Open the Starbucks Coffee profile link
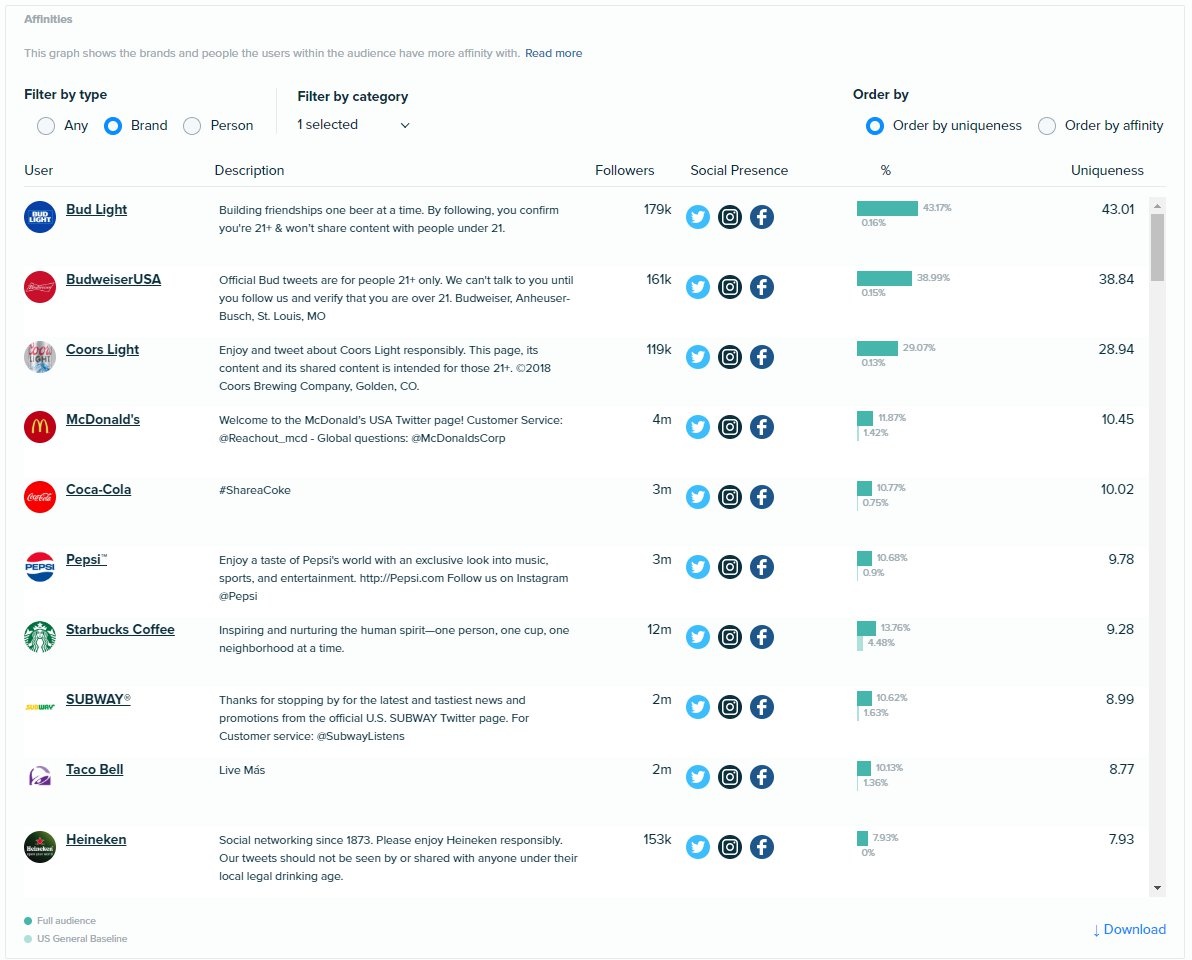The image size is (1192, 960). 120,629
